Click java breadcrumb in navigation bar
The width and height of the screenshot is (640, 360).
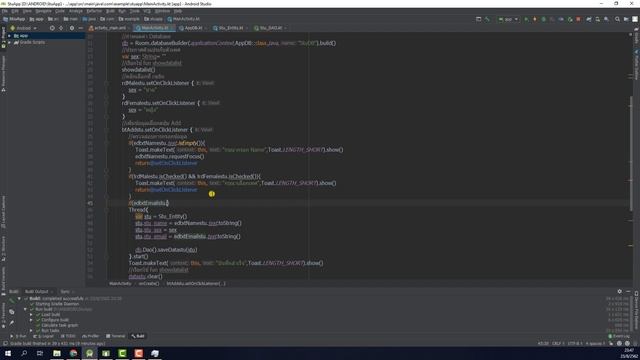pos(89,19)
